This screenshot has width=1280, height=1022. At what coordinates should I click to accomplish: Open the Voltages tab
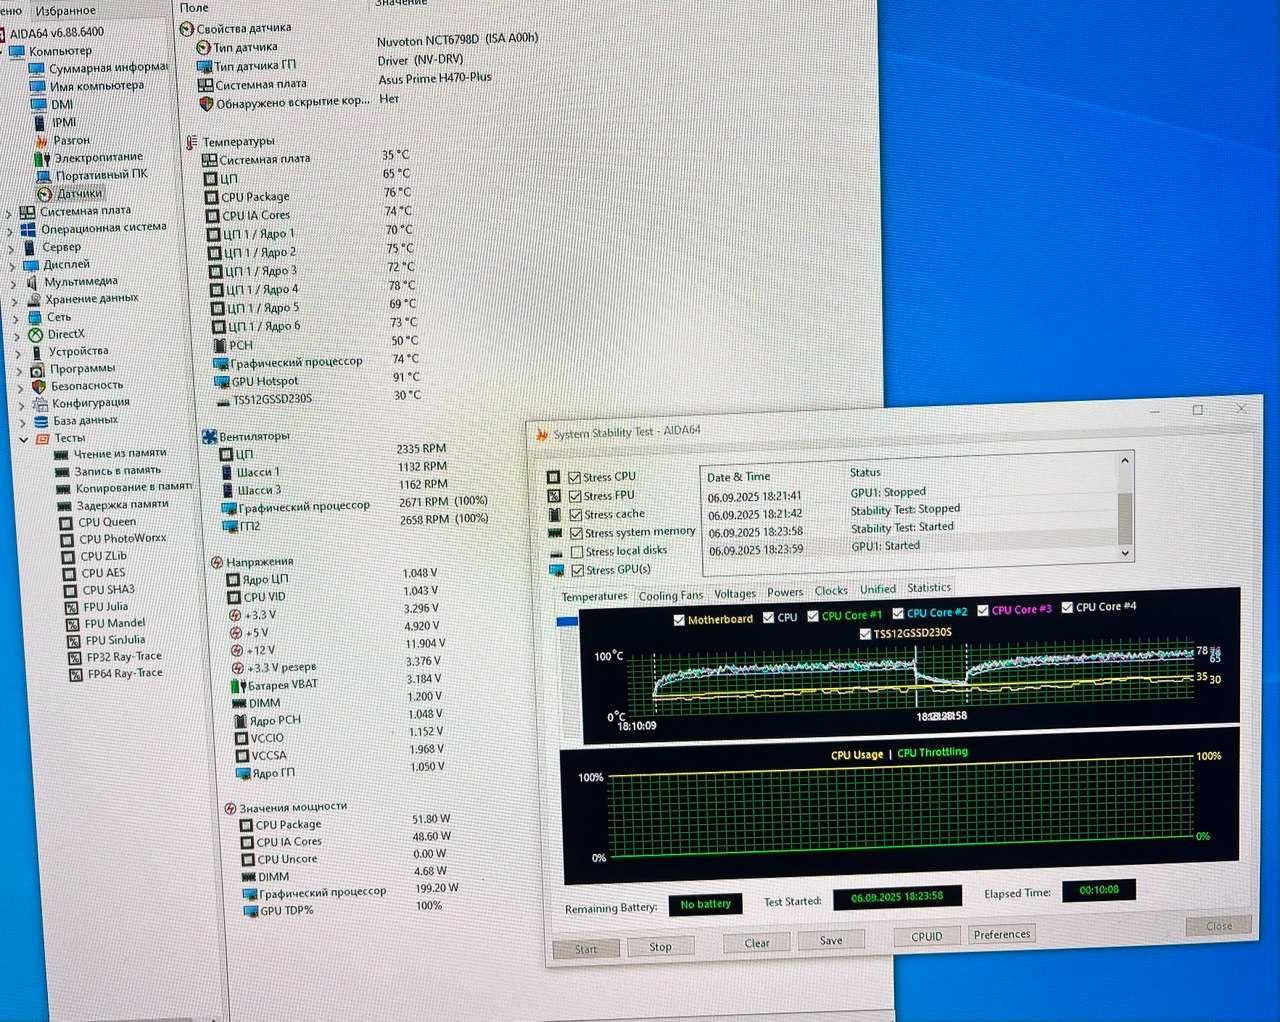[735, 594]
